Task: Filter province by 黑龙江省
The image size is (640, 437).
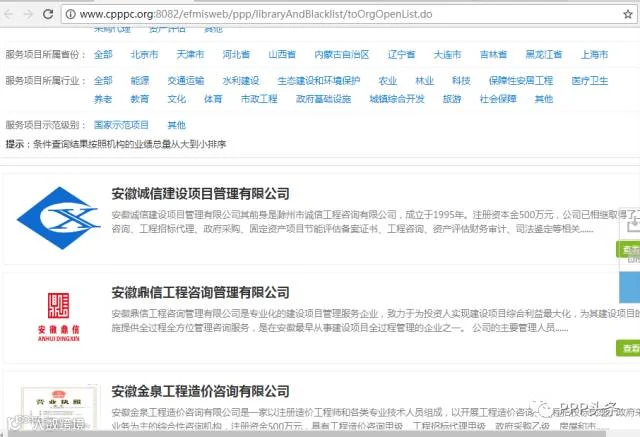Action: tap(544, 54)
